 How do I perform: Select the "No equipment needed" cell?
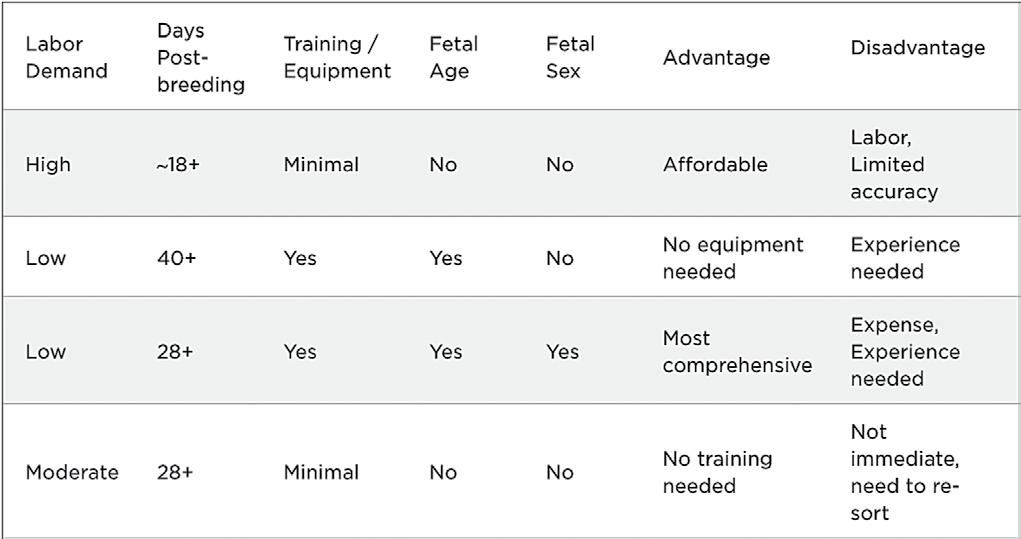[732, 258]
